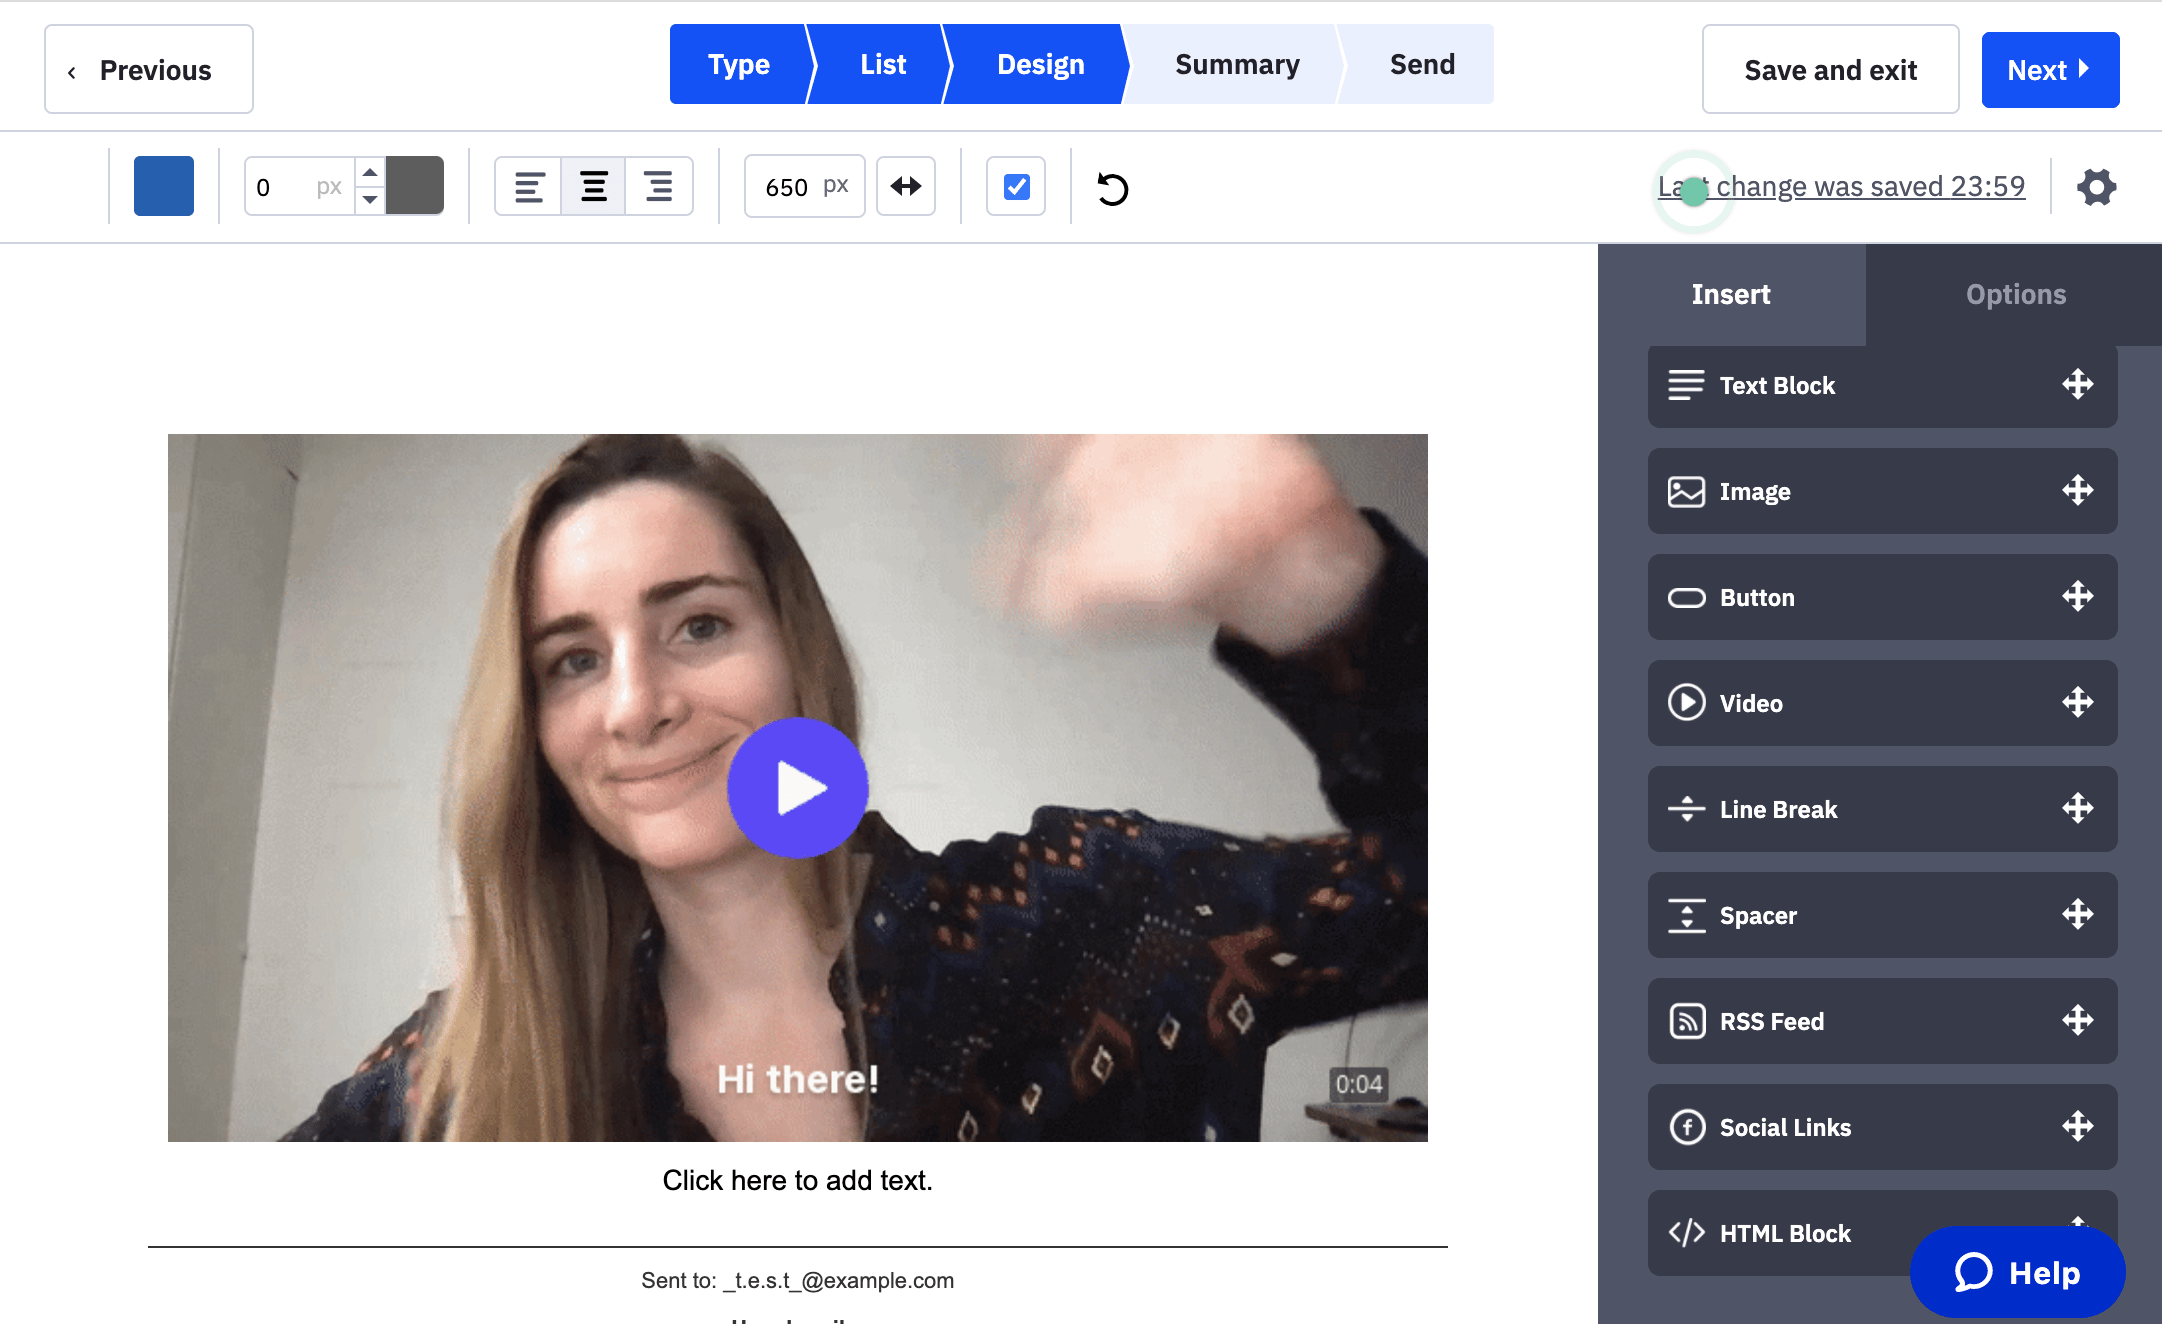Go to the Type step
The image size is (2162, 1324).
pyautogui.click(x=739, y=64)
